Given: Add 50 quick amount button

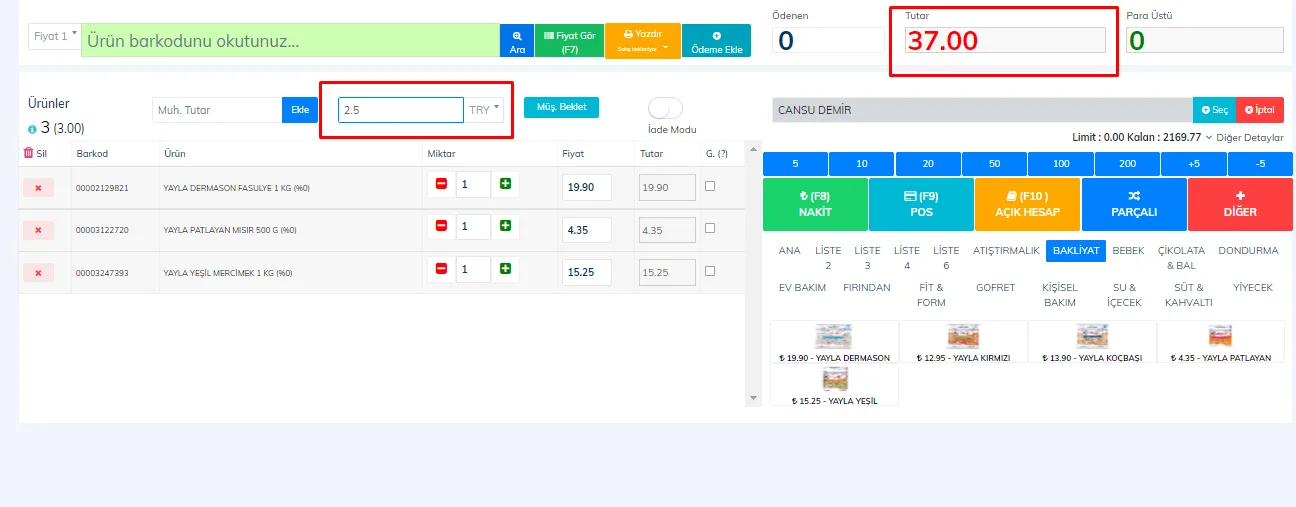Looking at the screenshot, I should point(994,164).
